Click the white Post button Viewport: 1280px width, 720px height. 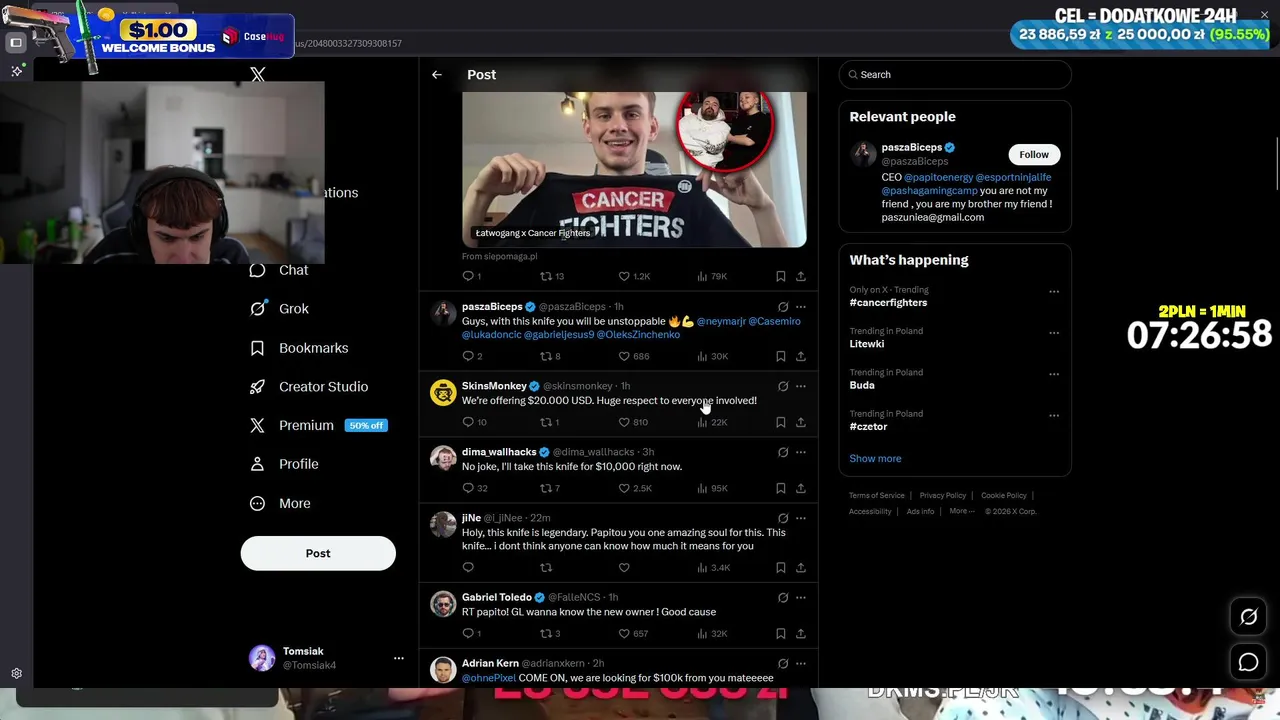coord(318,553)
